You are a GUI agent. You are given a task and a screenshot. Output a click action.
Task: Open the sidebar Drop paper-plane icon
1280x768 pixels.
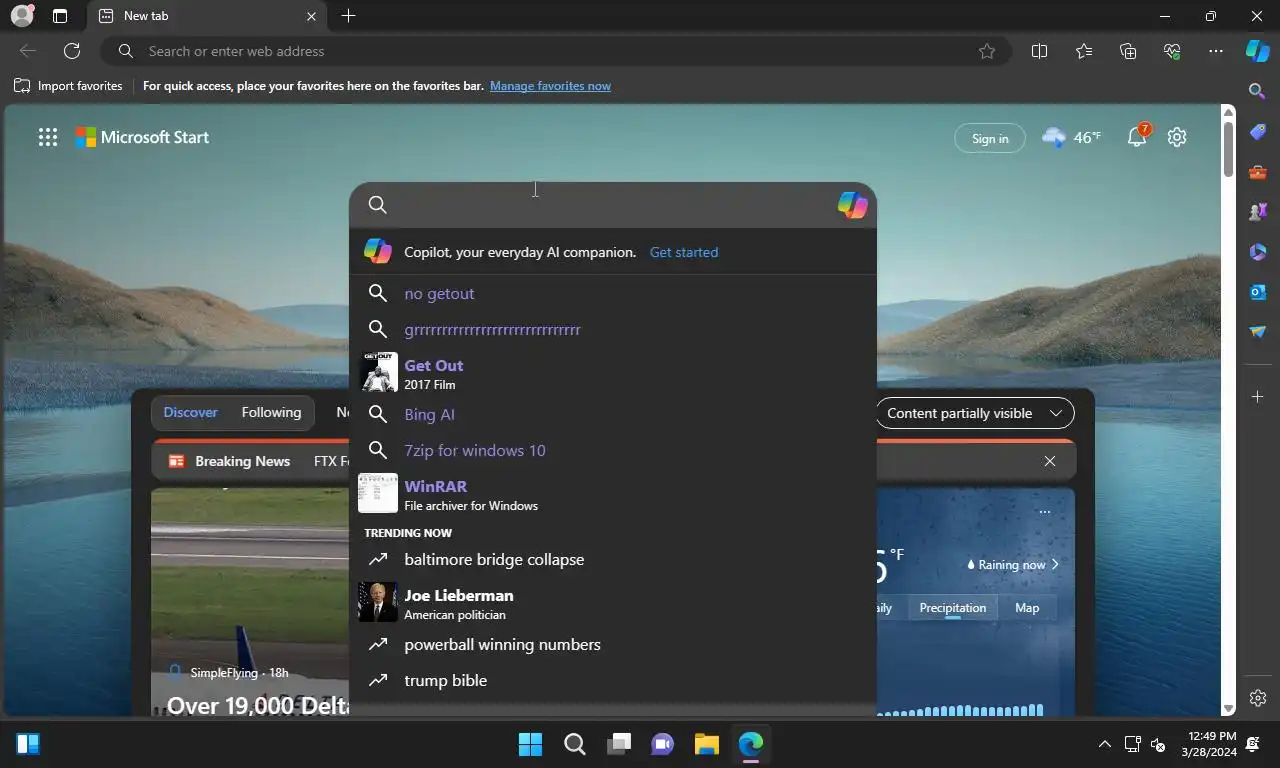[1258, 332]
